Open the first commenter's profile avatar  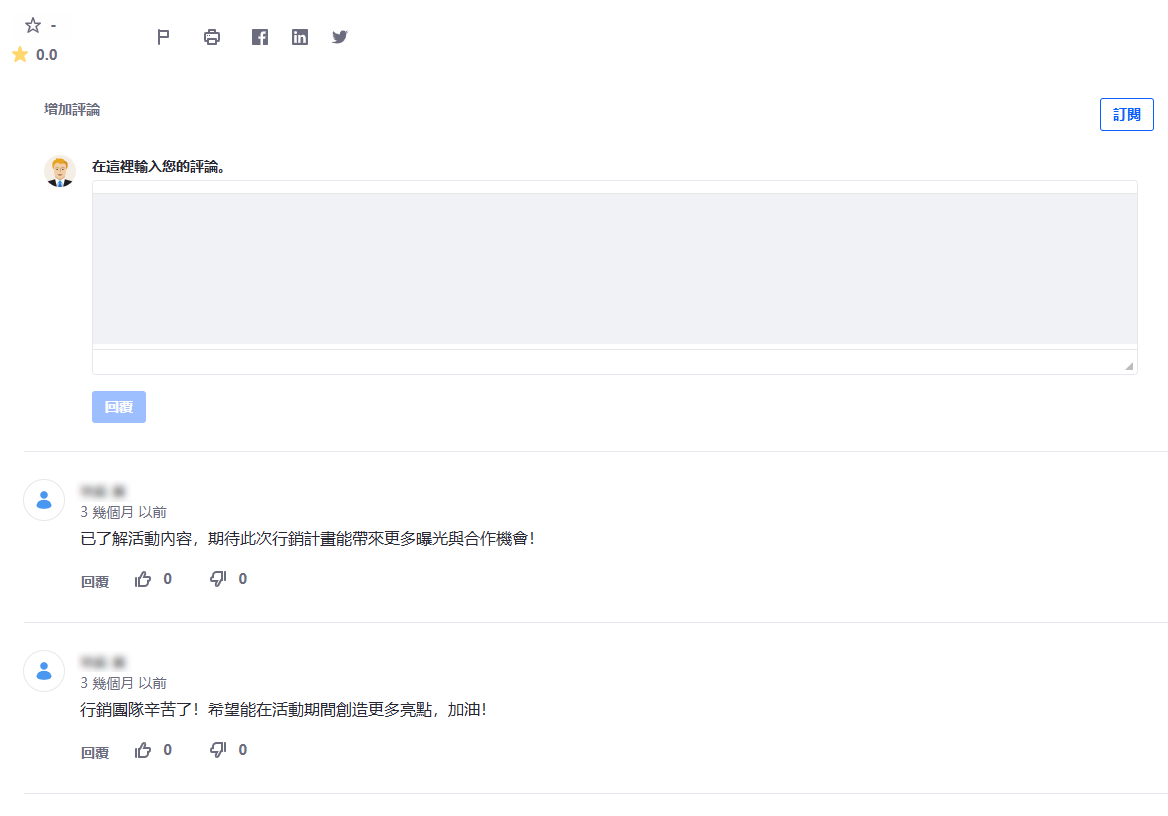pos(44,500)
